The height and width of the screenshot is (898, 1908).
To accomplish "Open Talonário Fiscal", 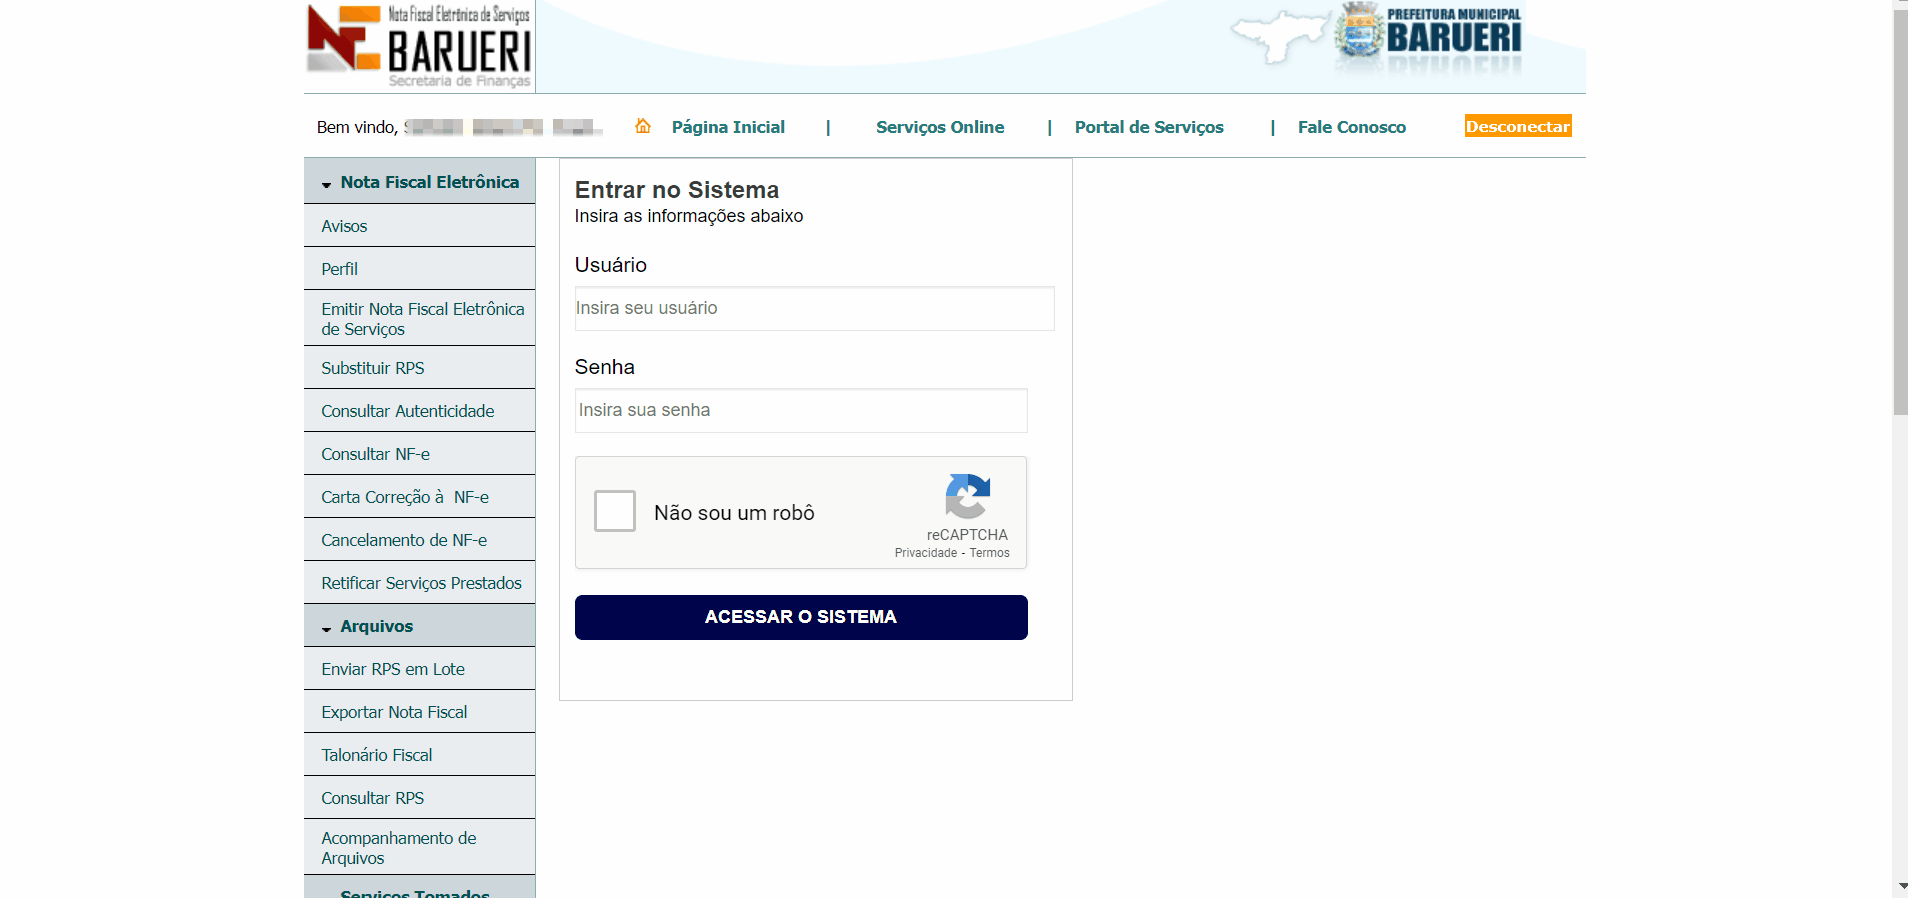I will pos(419,755).
